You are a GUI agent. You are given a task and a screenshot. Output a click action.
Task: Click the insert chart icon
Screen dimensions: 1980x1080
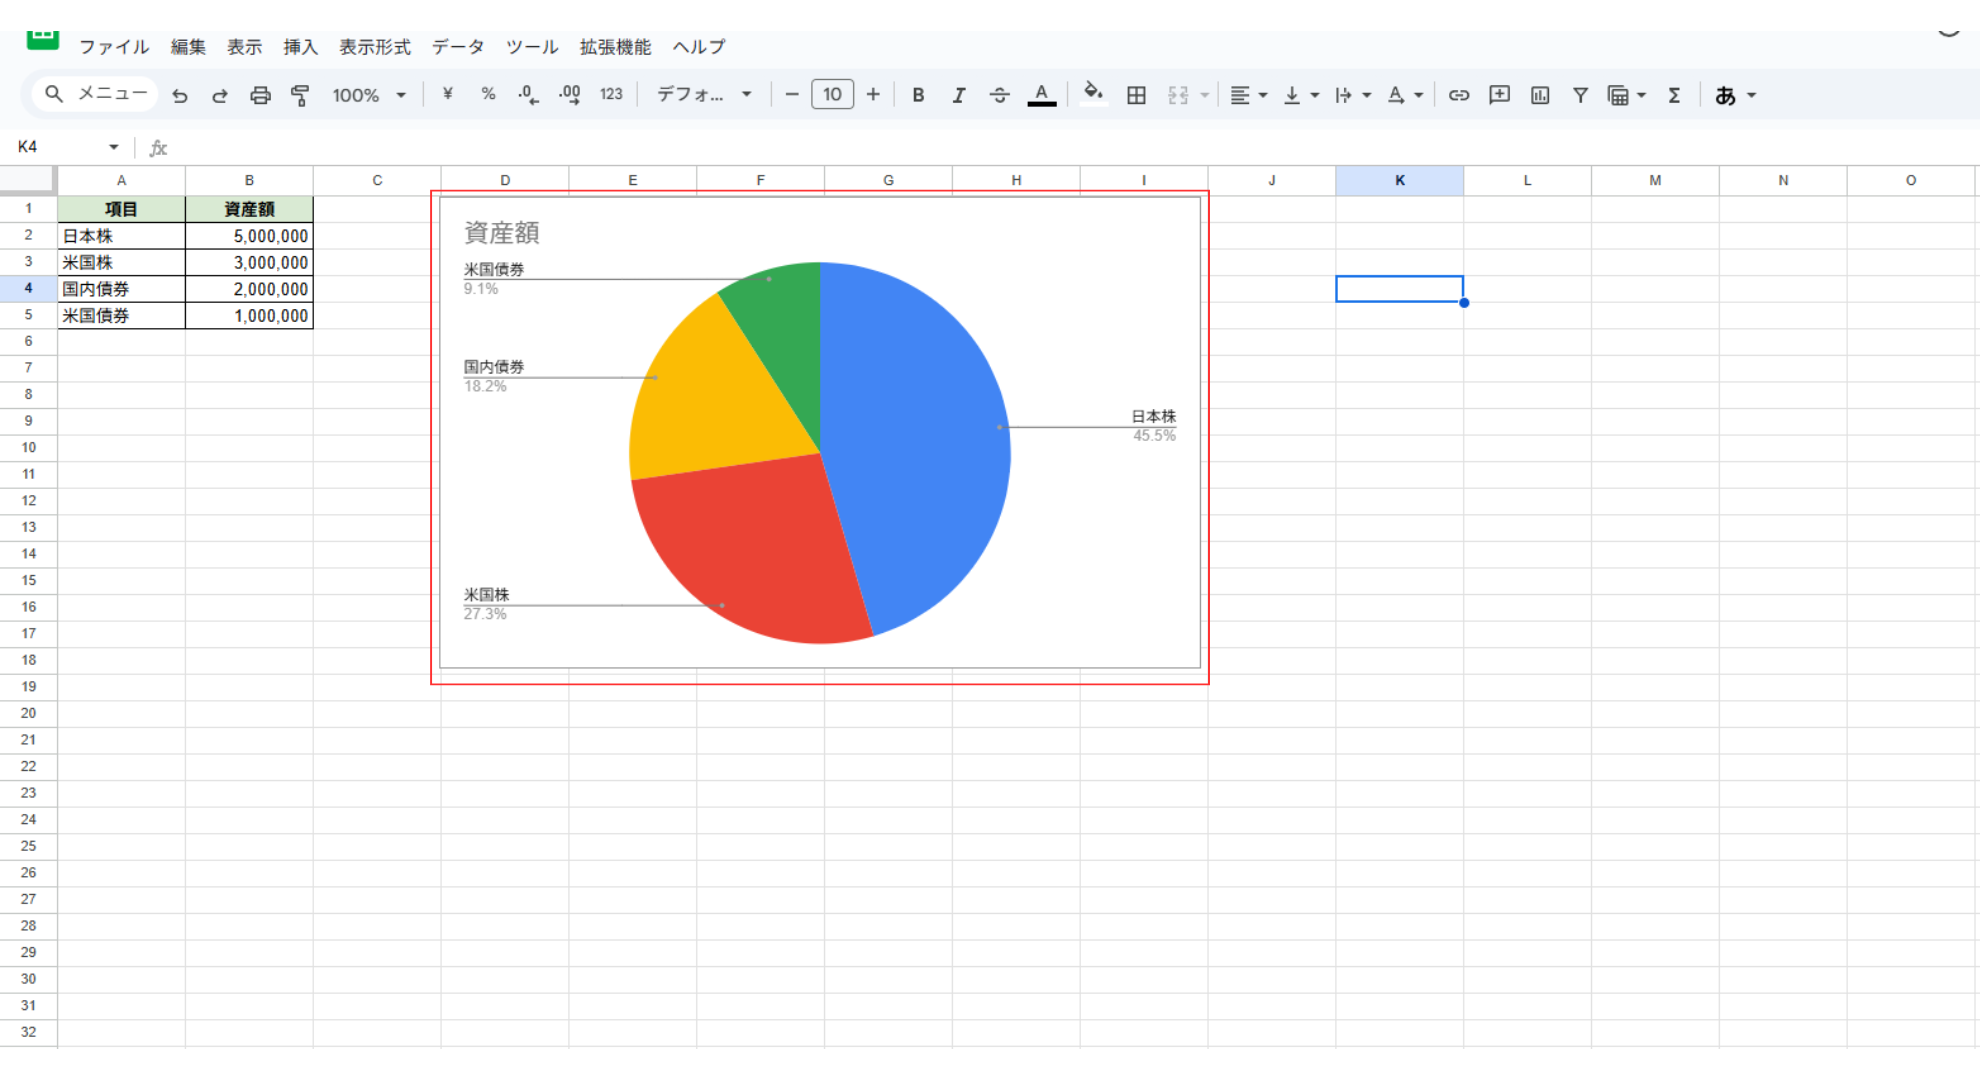[1540, 95]
